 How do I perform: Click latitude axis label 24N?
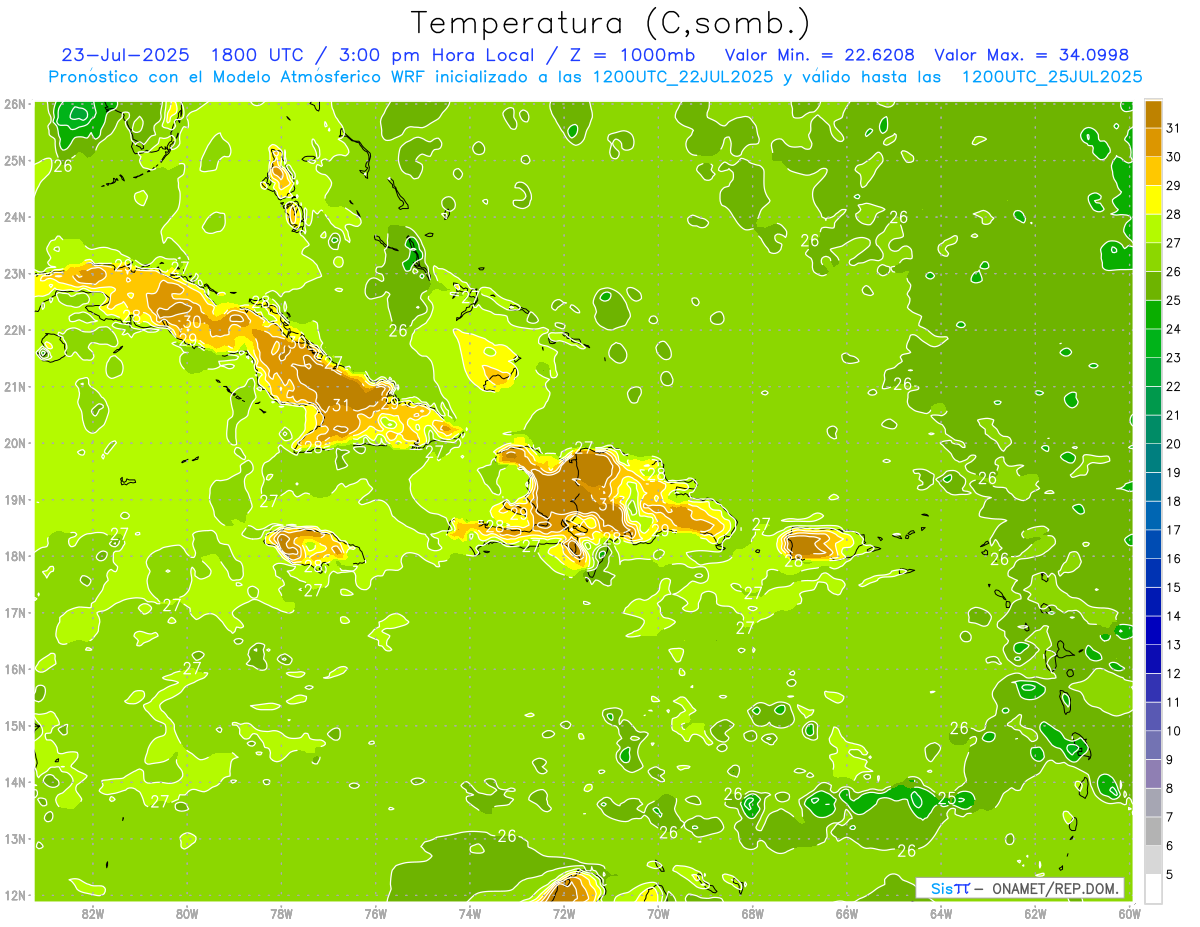tap(15, 217)
